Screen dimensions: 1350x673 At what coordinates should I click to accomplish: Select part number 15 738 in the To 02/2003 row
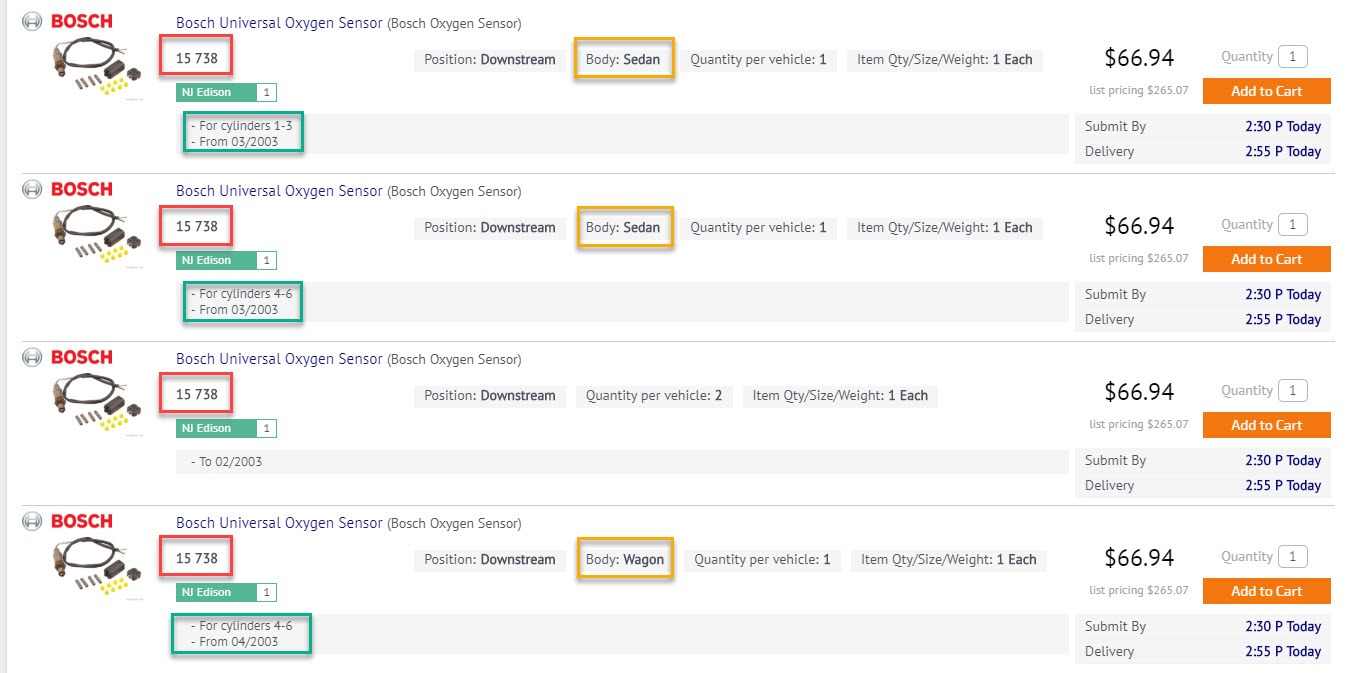(x=197, y=394)
